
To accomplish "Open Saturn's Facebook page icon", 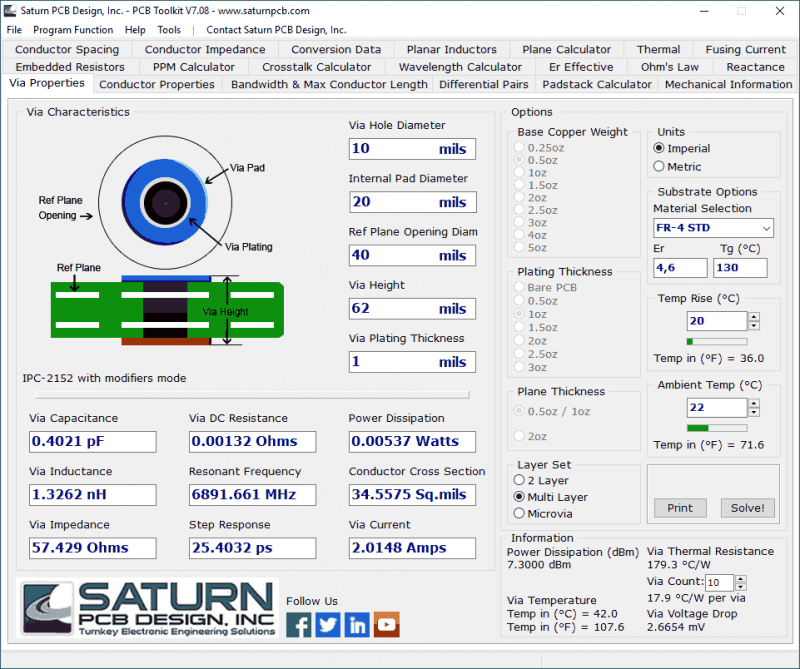I will [x=298, y=624].
